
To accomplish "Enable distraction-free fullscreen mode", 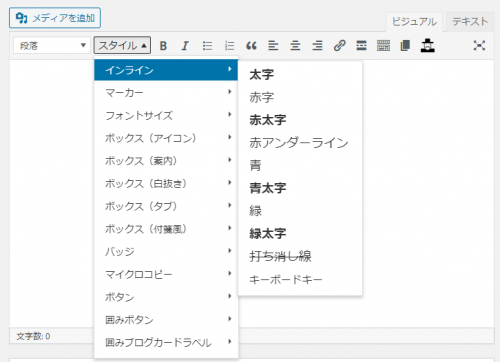I will click(479, 45).
